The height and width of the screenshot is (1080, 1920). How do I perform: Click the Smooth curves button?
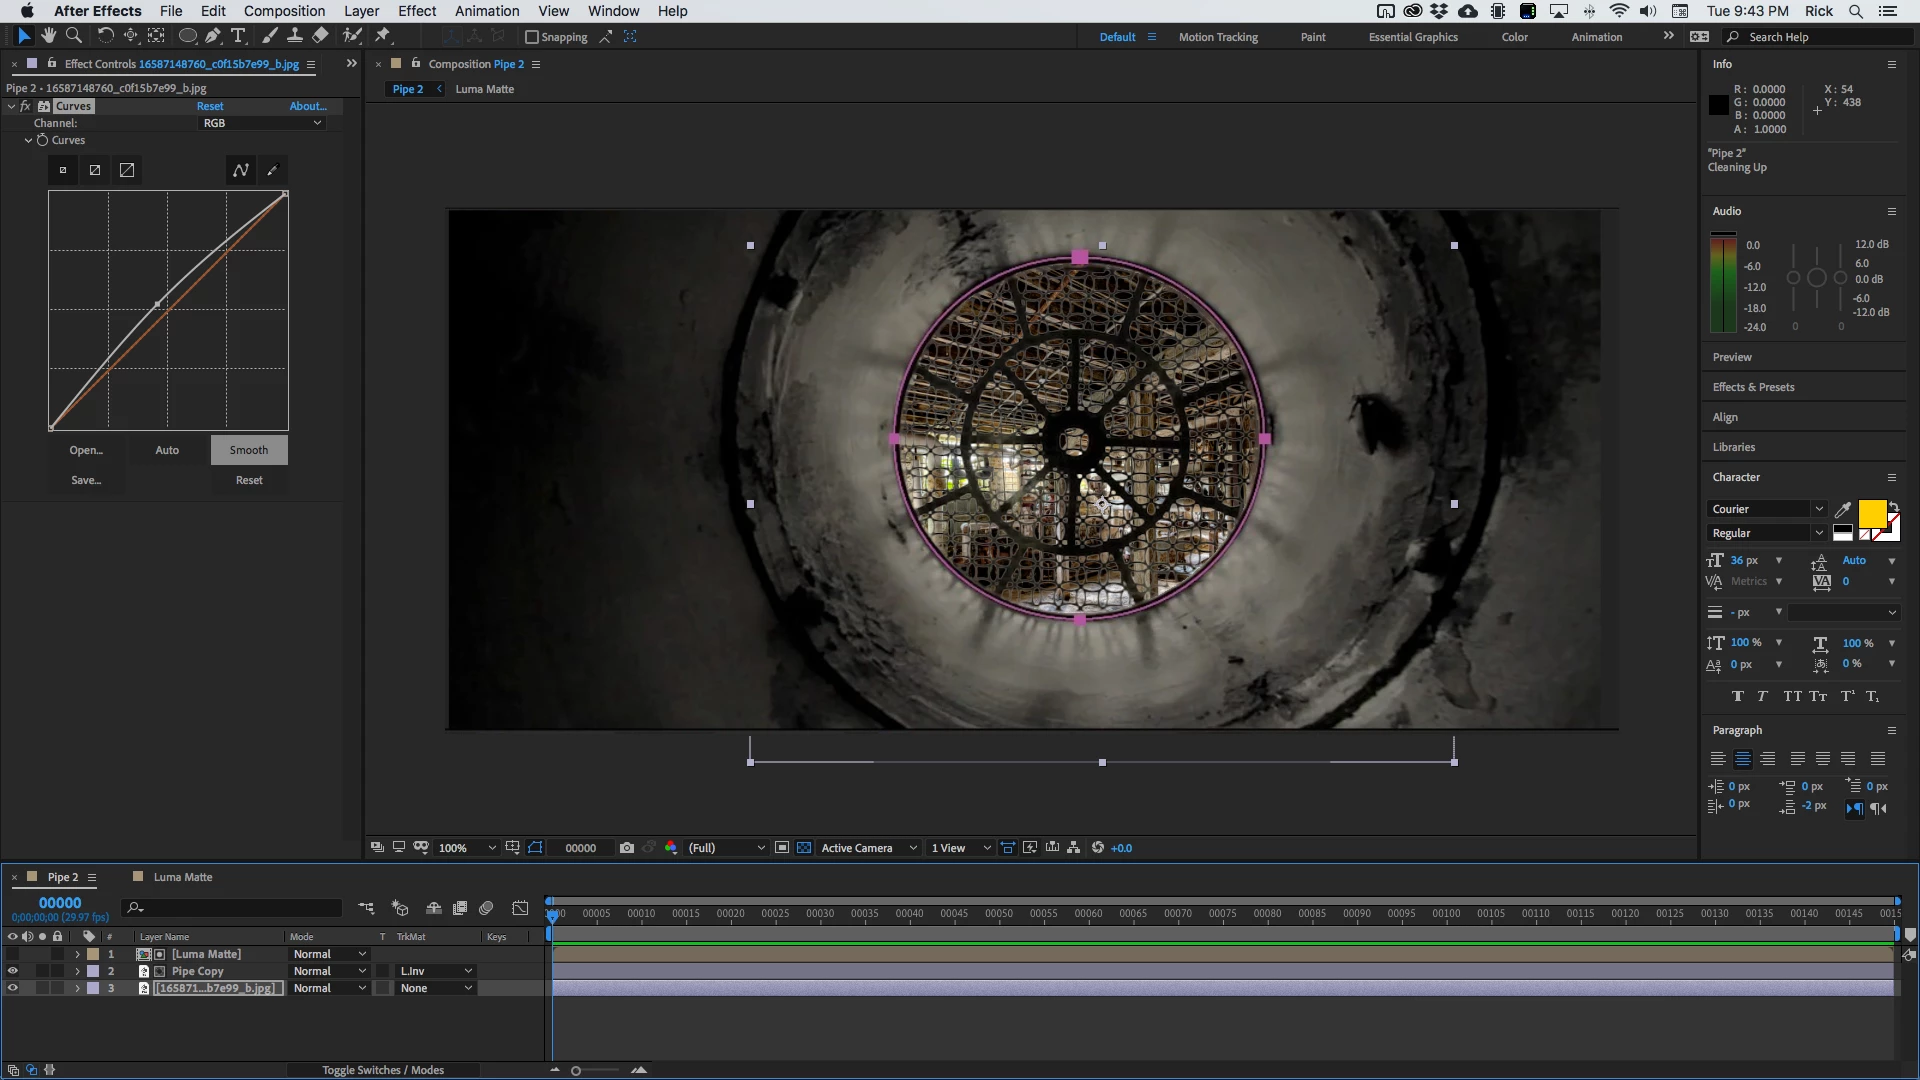[249, 450]
